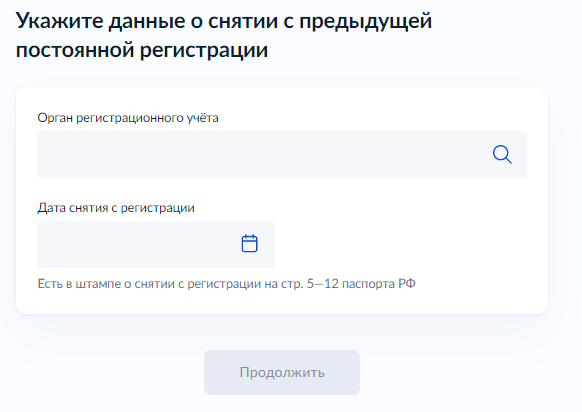Click the Продолжить button

click(282, 372)
